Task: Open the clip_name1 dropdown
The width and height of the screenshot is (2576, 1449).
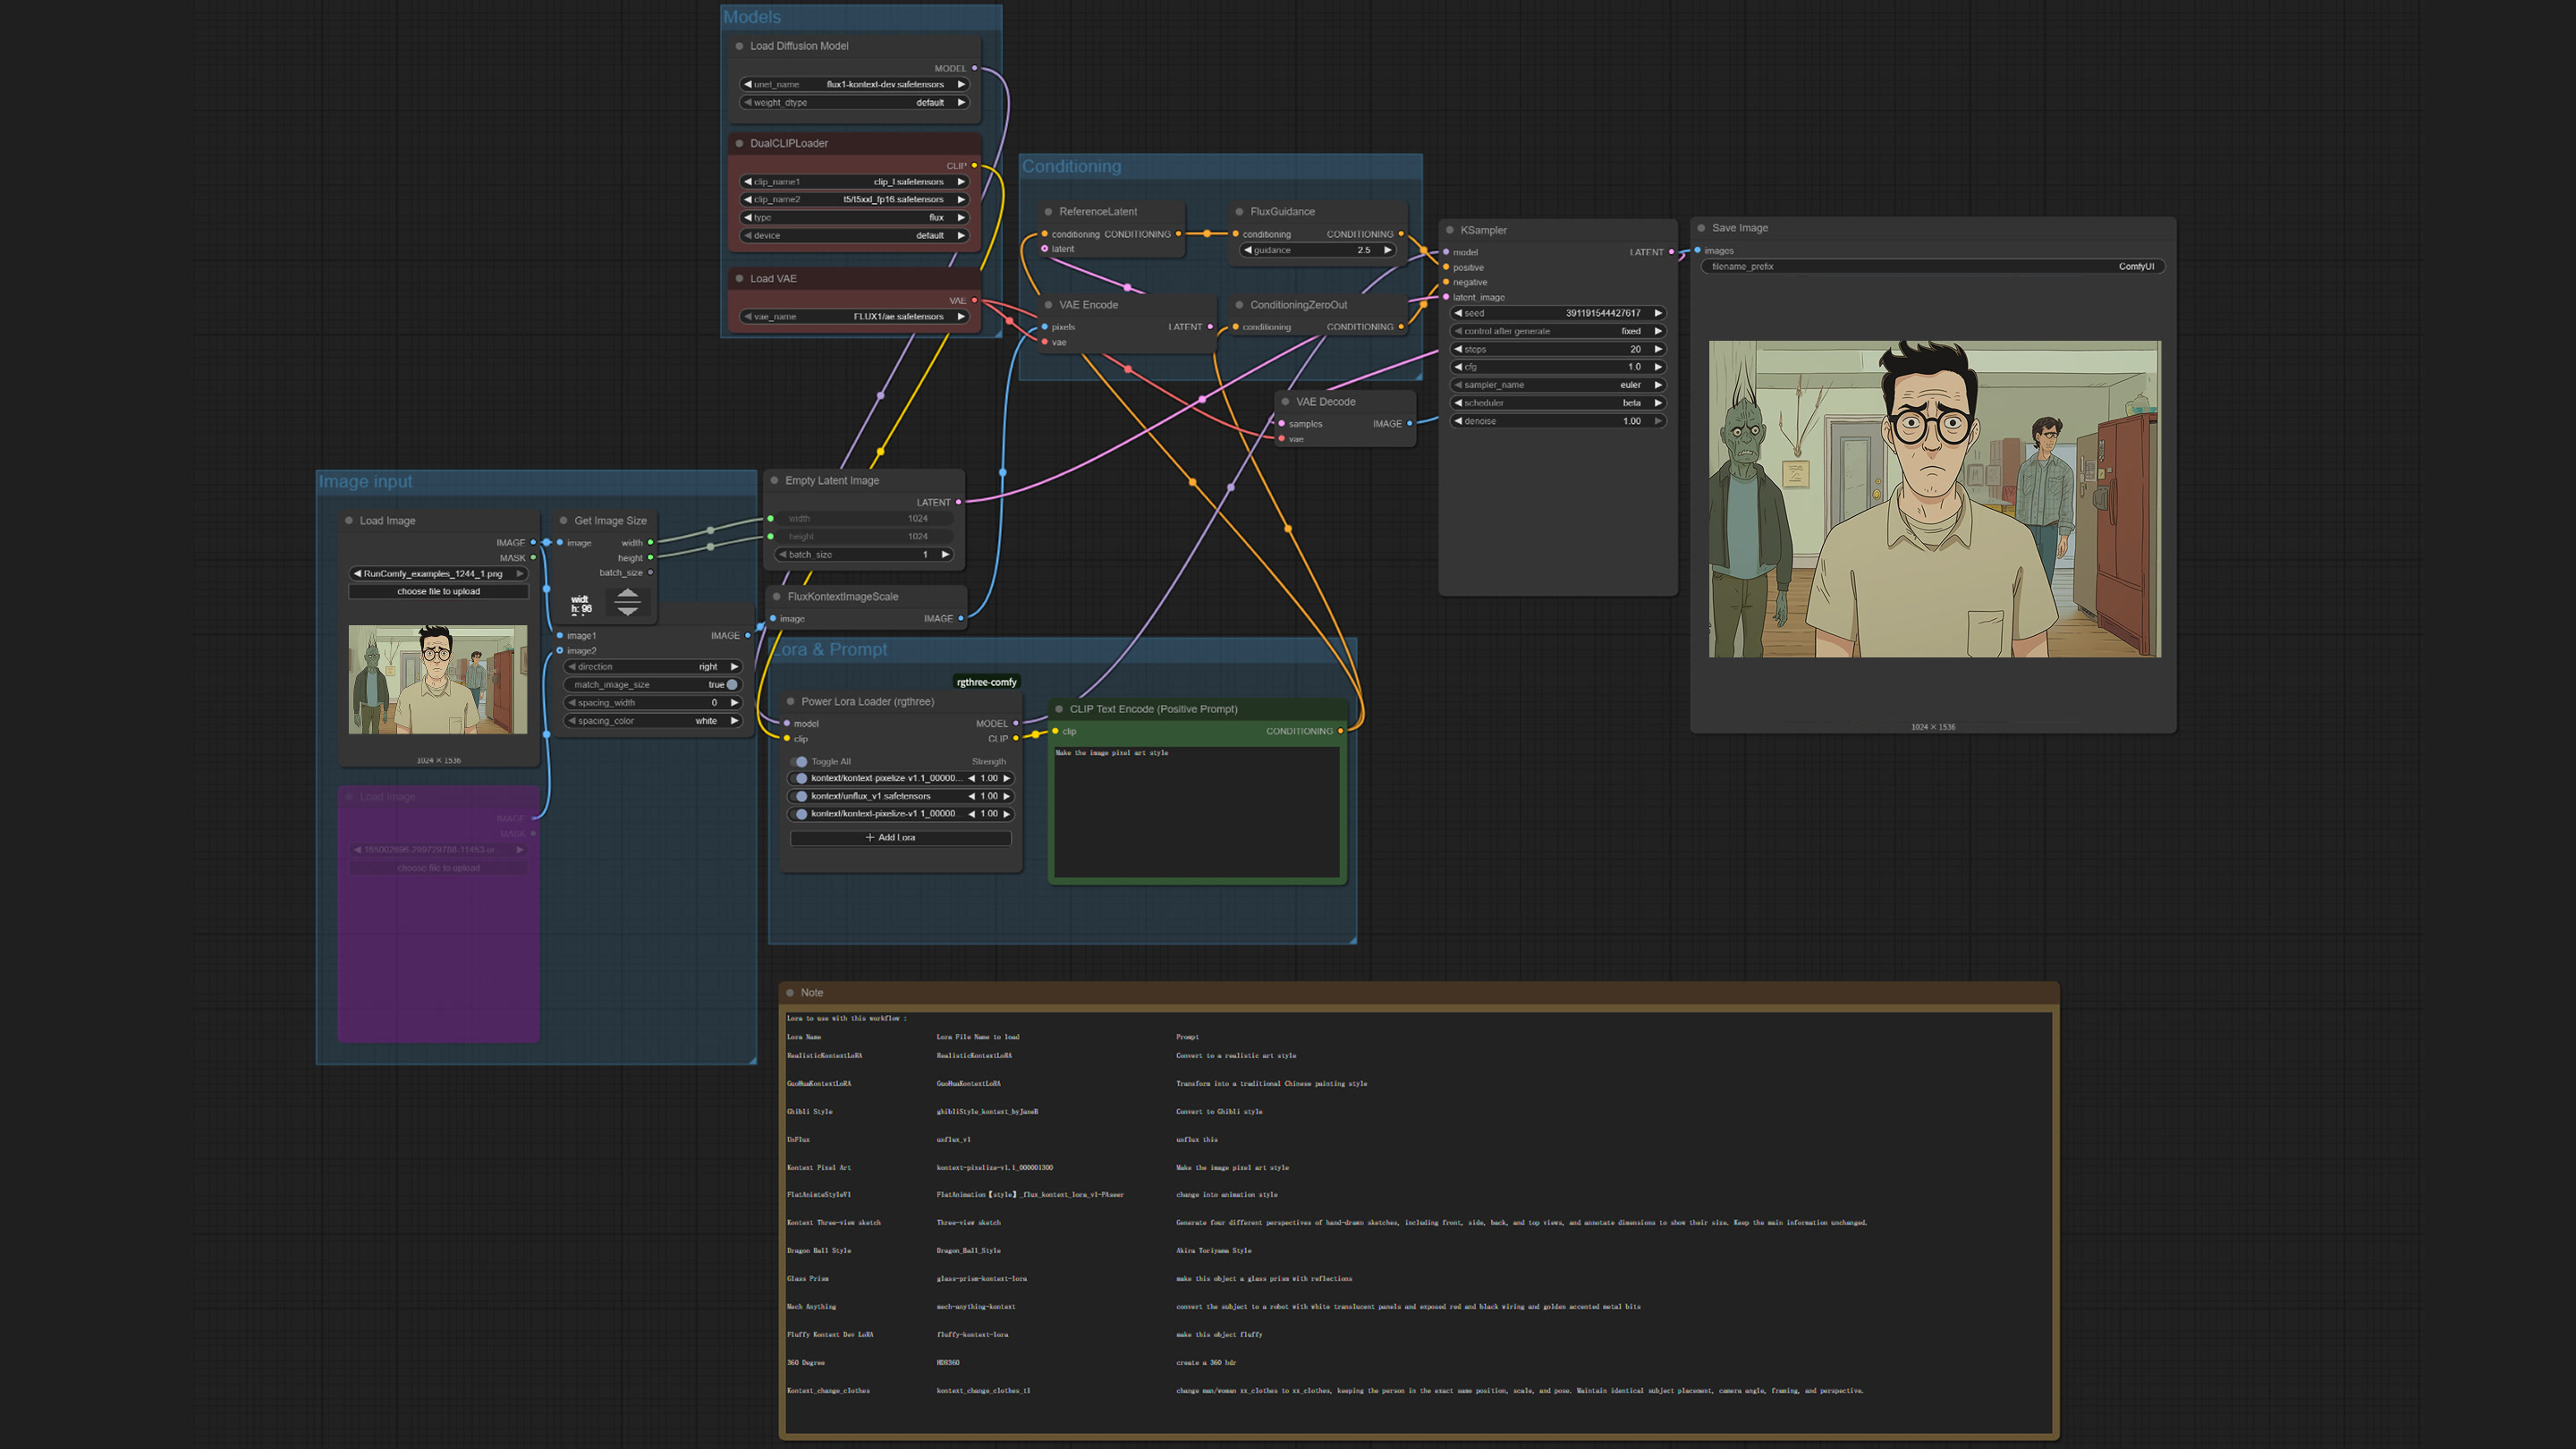Action: pyautogui.click(x=854, y=182)
